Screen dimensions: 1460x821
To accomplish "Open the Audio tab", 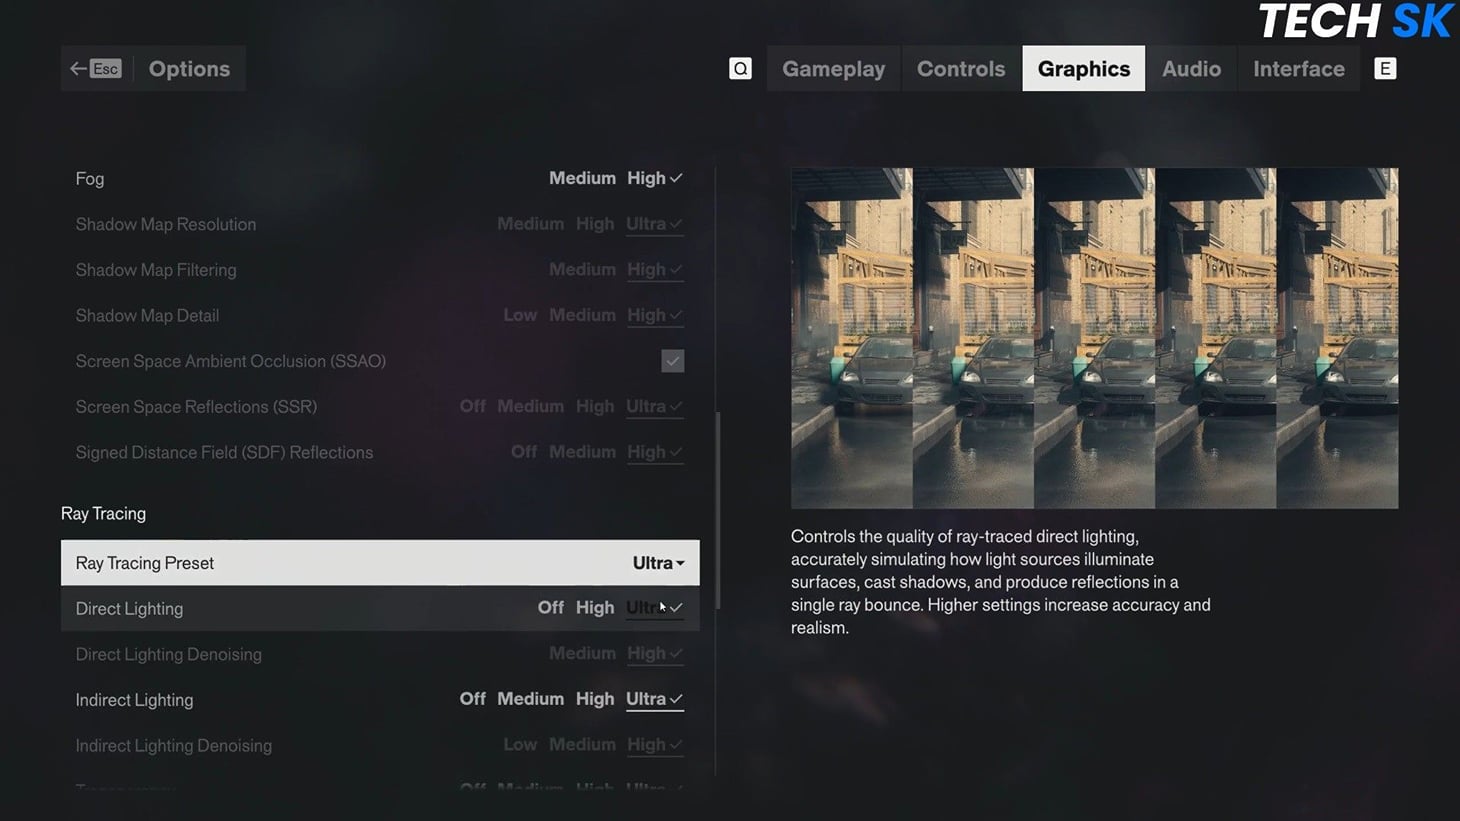I will point(1191,68).
